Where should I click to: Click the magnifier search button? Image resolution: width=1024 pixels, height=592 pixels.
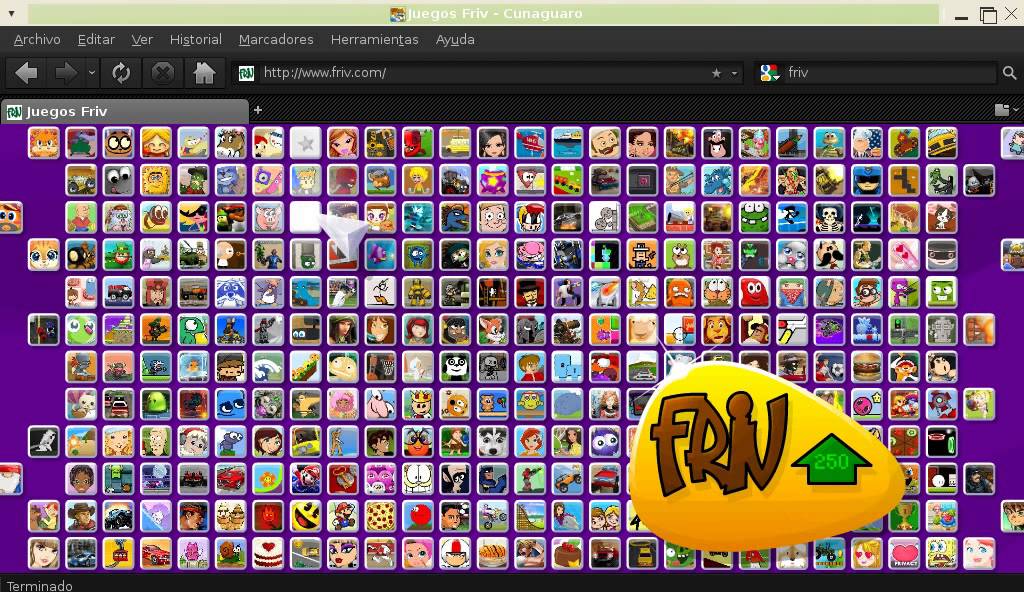(1010, 73)
